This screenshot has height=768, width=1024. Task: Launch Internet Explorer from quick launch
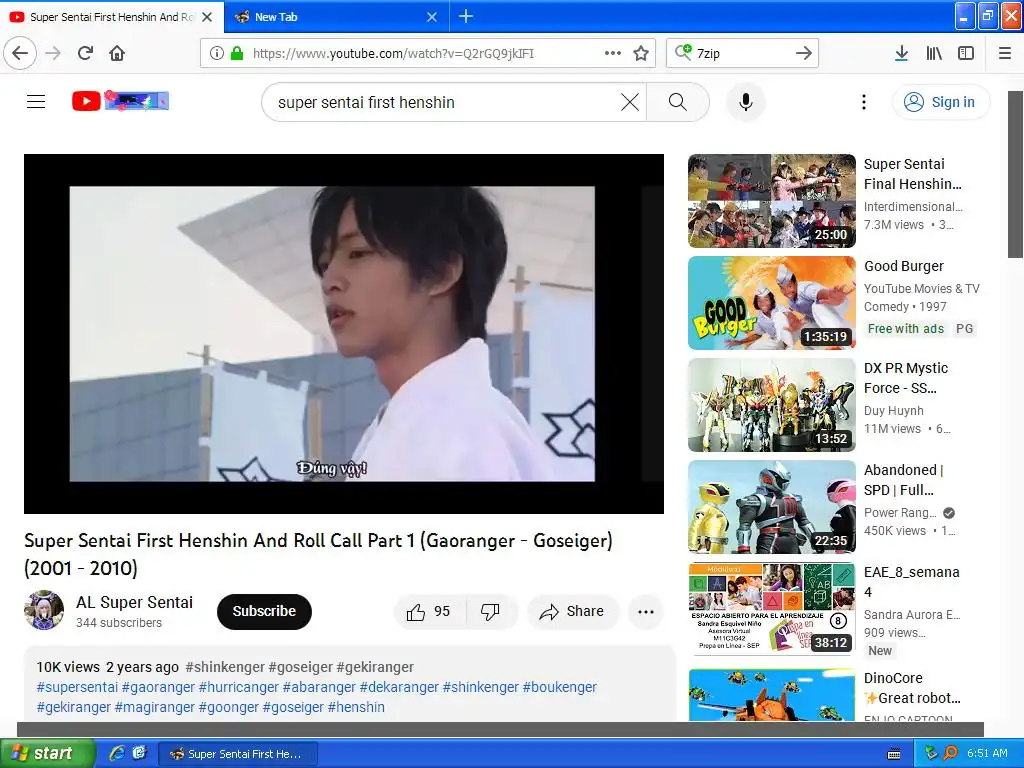117,753
